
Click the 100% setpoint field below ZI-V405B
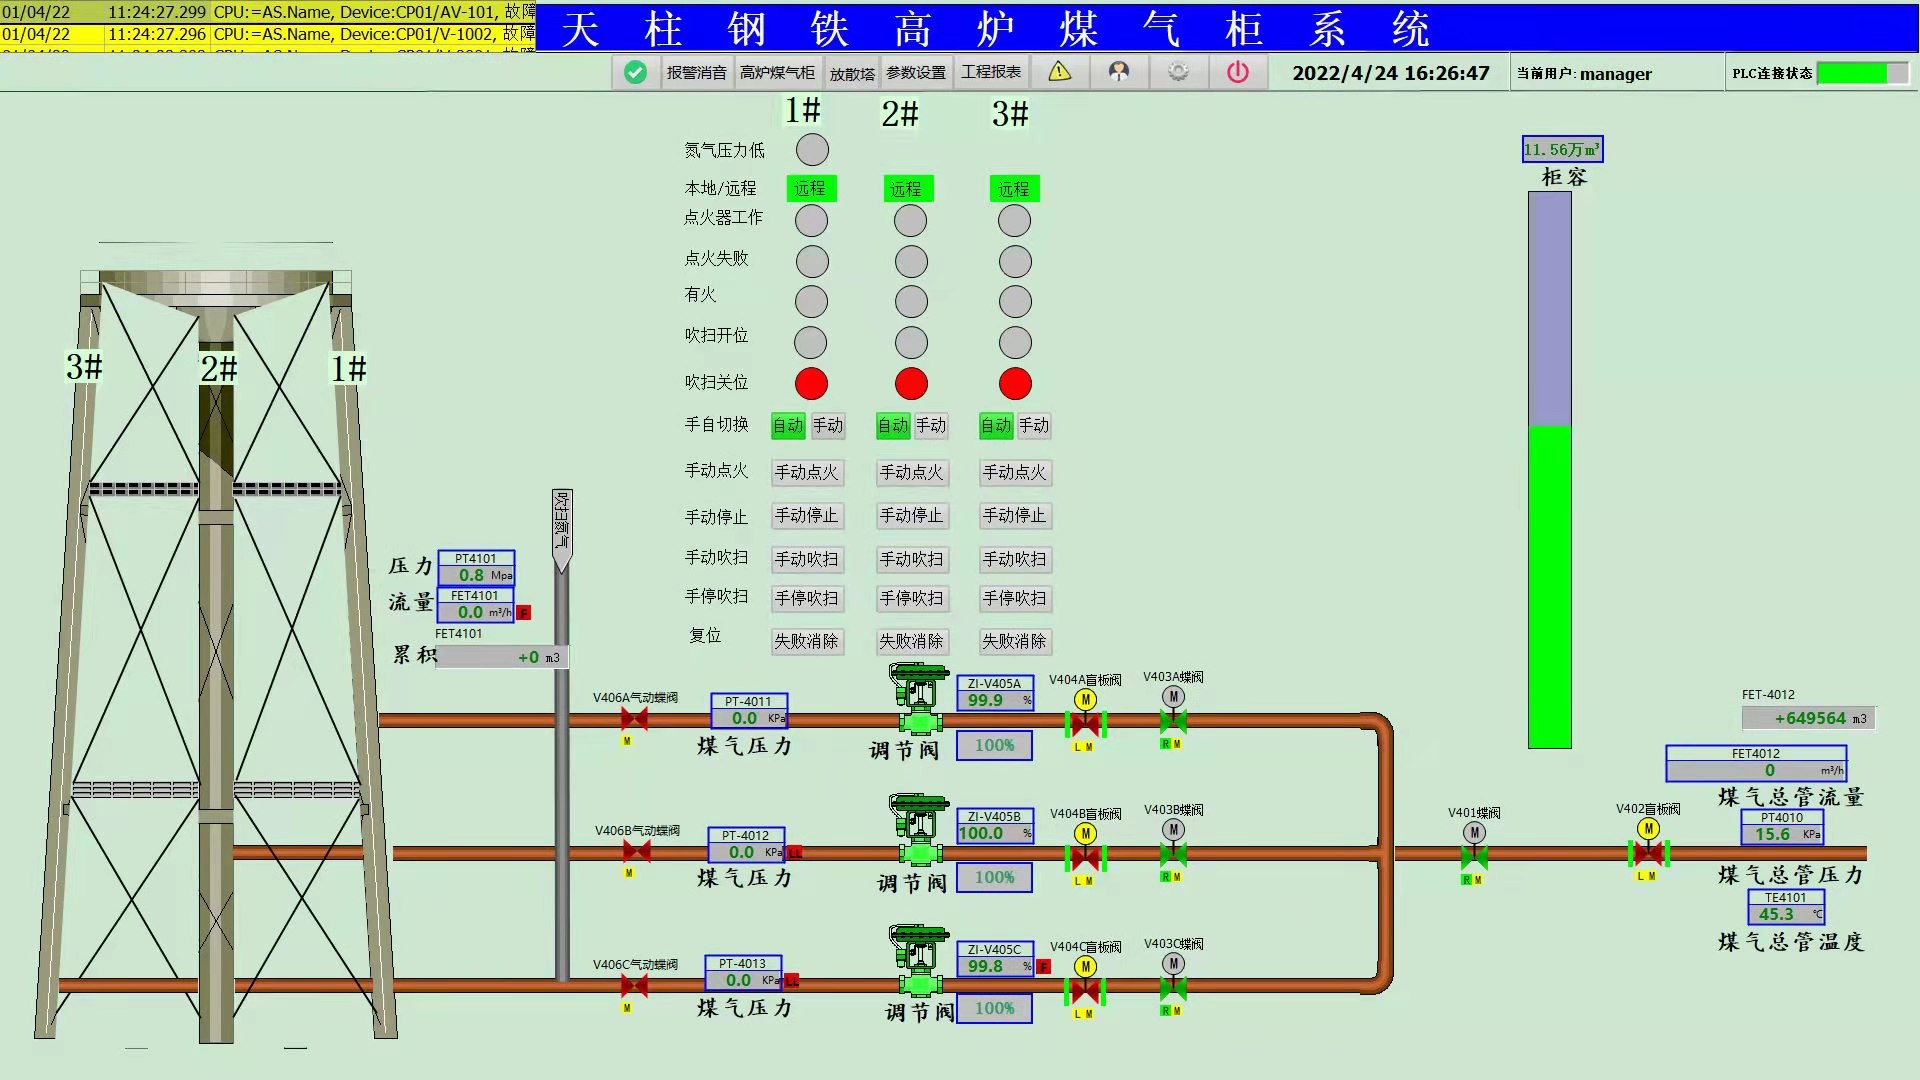[994, 877]
